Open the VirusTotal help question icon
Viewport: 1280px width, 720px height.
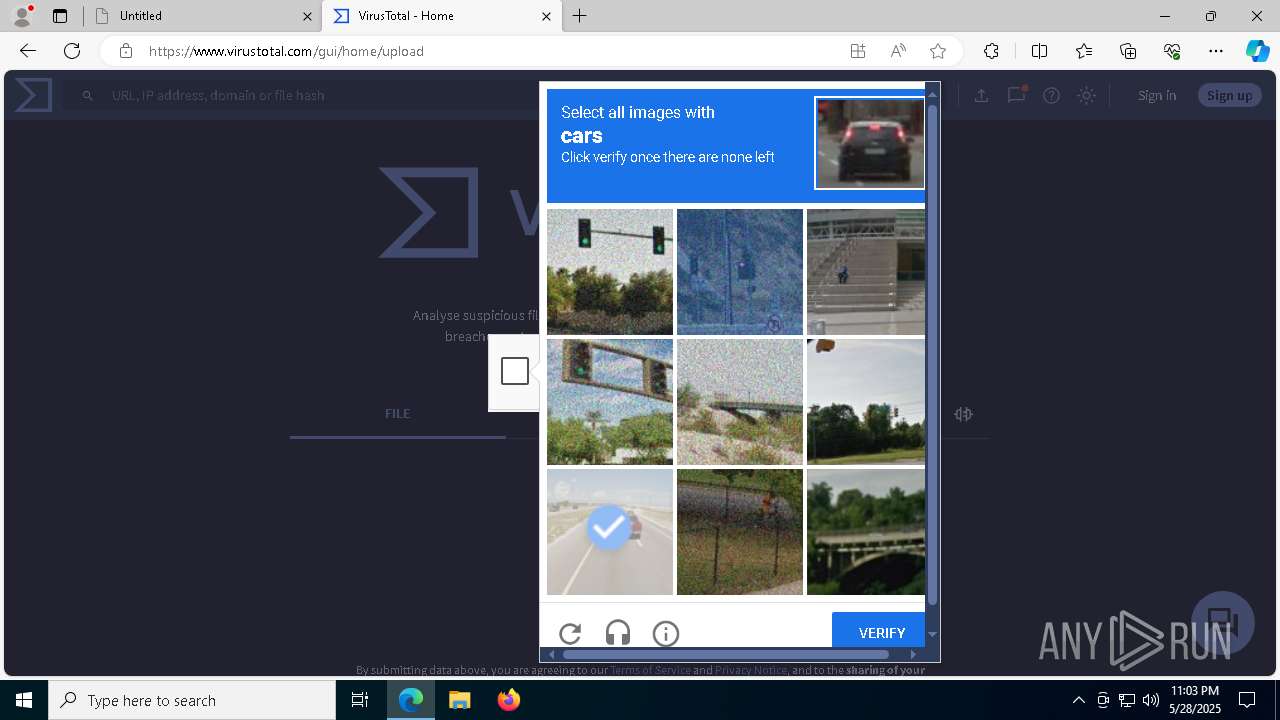(1051, 95)
